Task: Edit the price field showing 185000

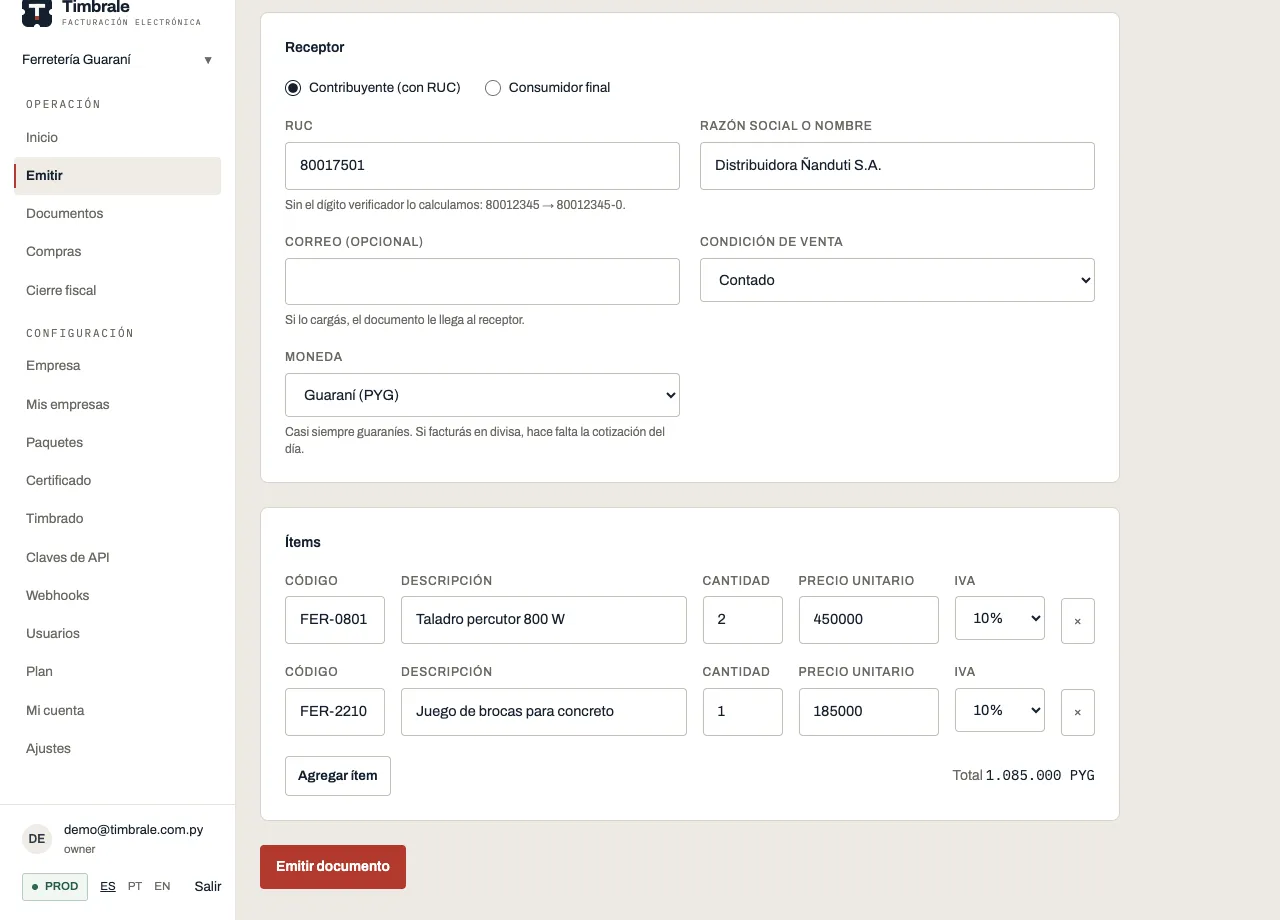Action: click(x=869, y=712)
